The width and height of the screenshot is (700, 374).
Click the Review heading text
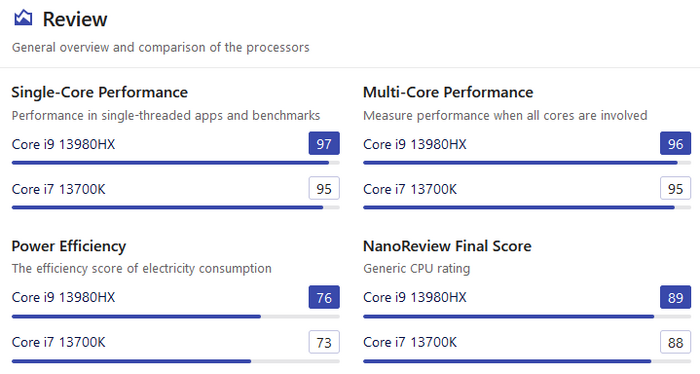pos(75,19)
